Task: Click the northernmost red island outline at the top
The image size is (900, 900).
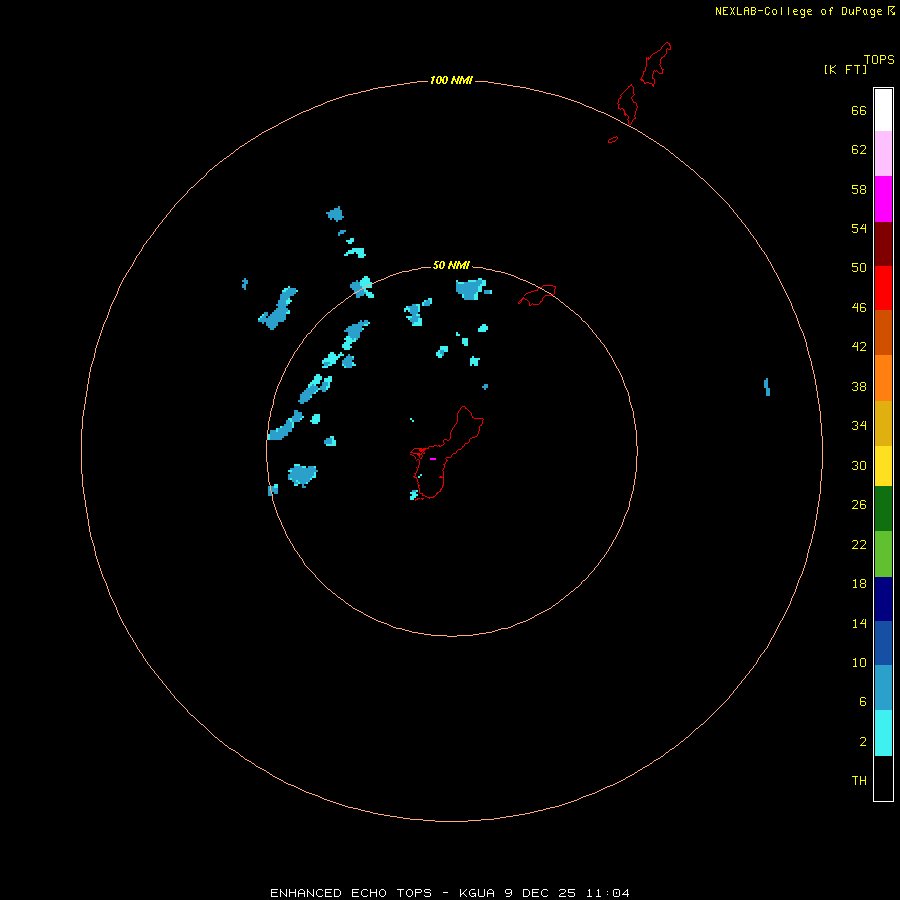Action: [x=655, y=64]
